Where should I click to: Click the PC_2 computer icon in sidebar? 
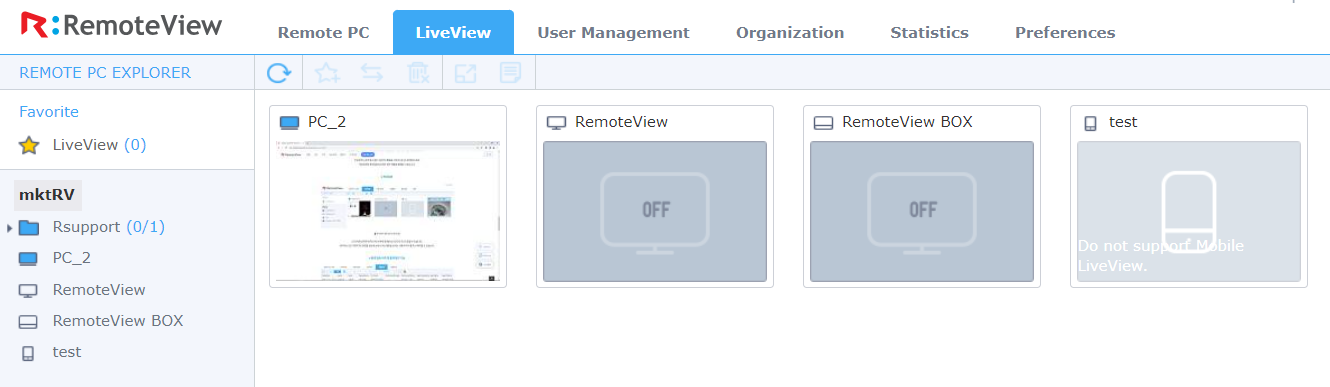pyautogui.click(x=29, y=258)
